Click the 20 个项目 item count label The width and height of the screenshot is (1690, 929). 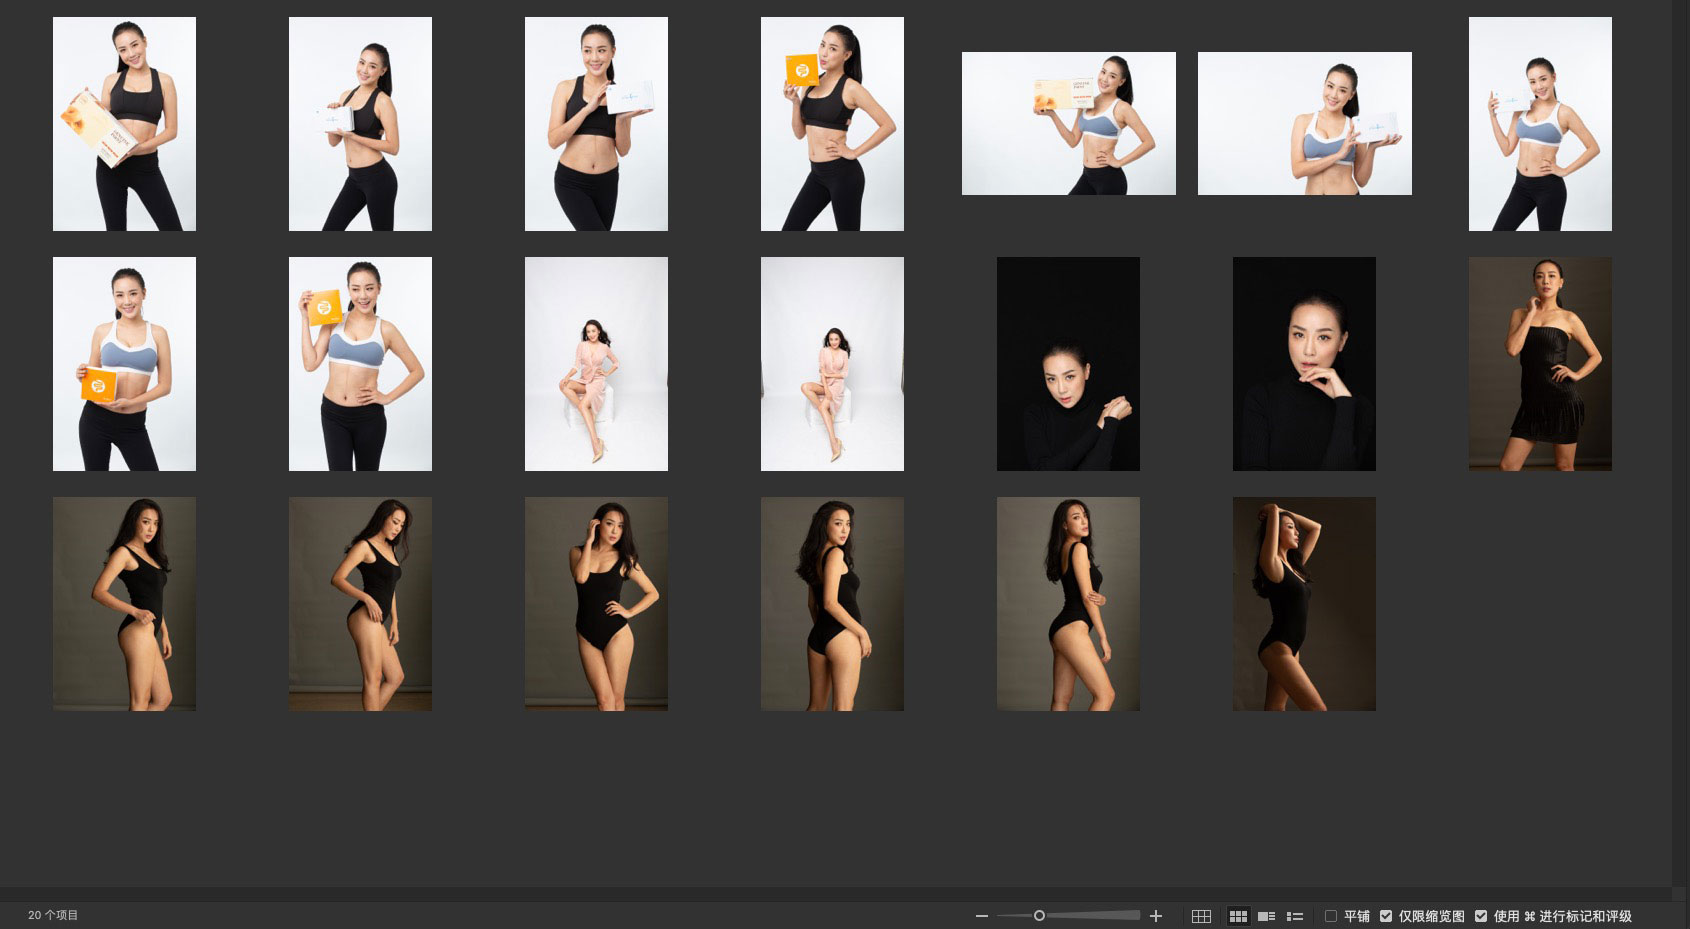pyautogui.click(x=53, y=915)
